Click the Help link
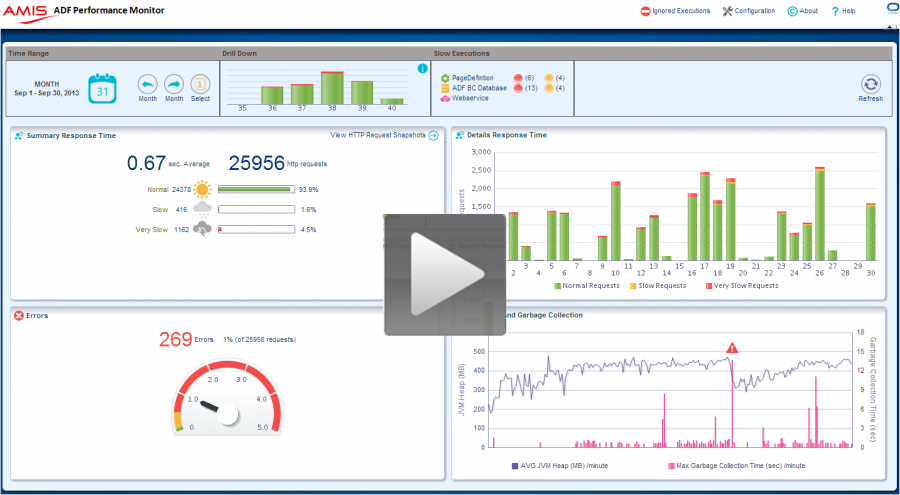The height and width of the screenshot is (495, 900). pos(843,11)
